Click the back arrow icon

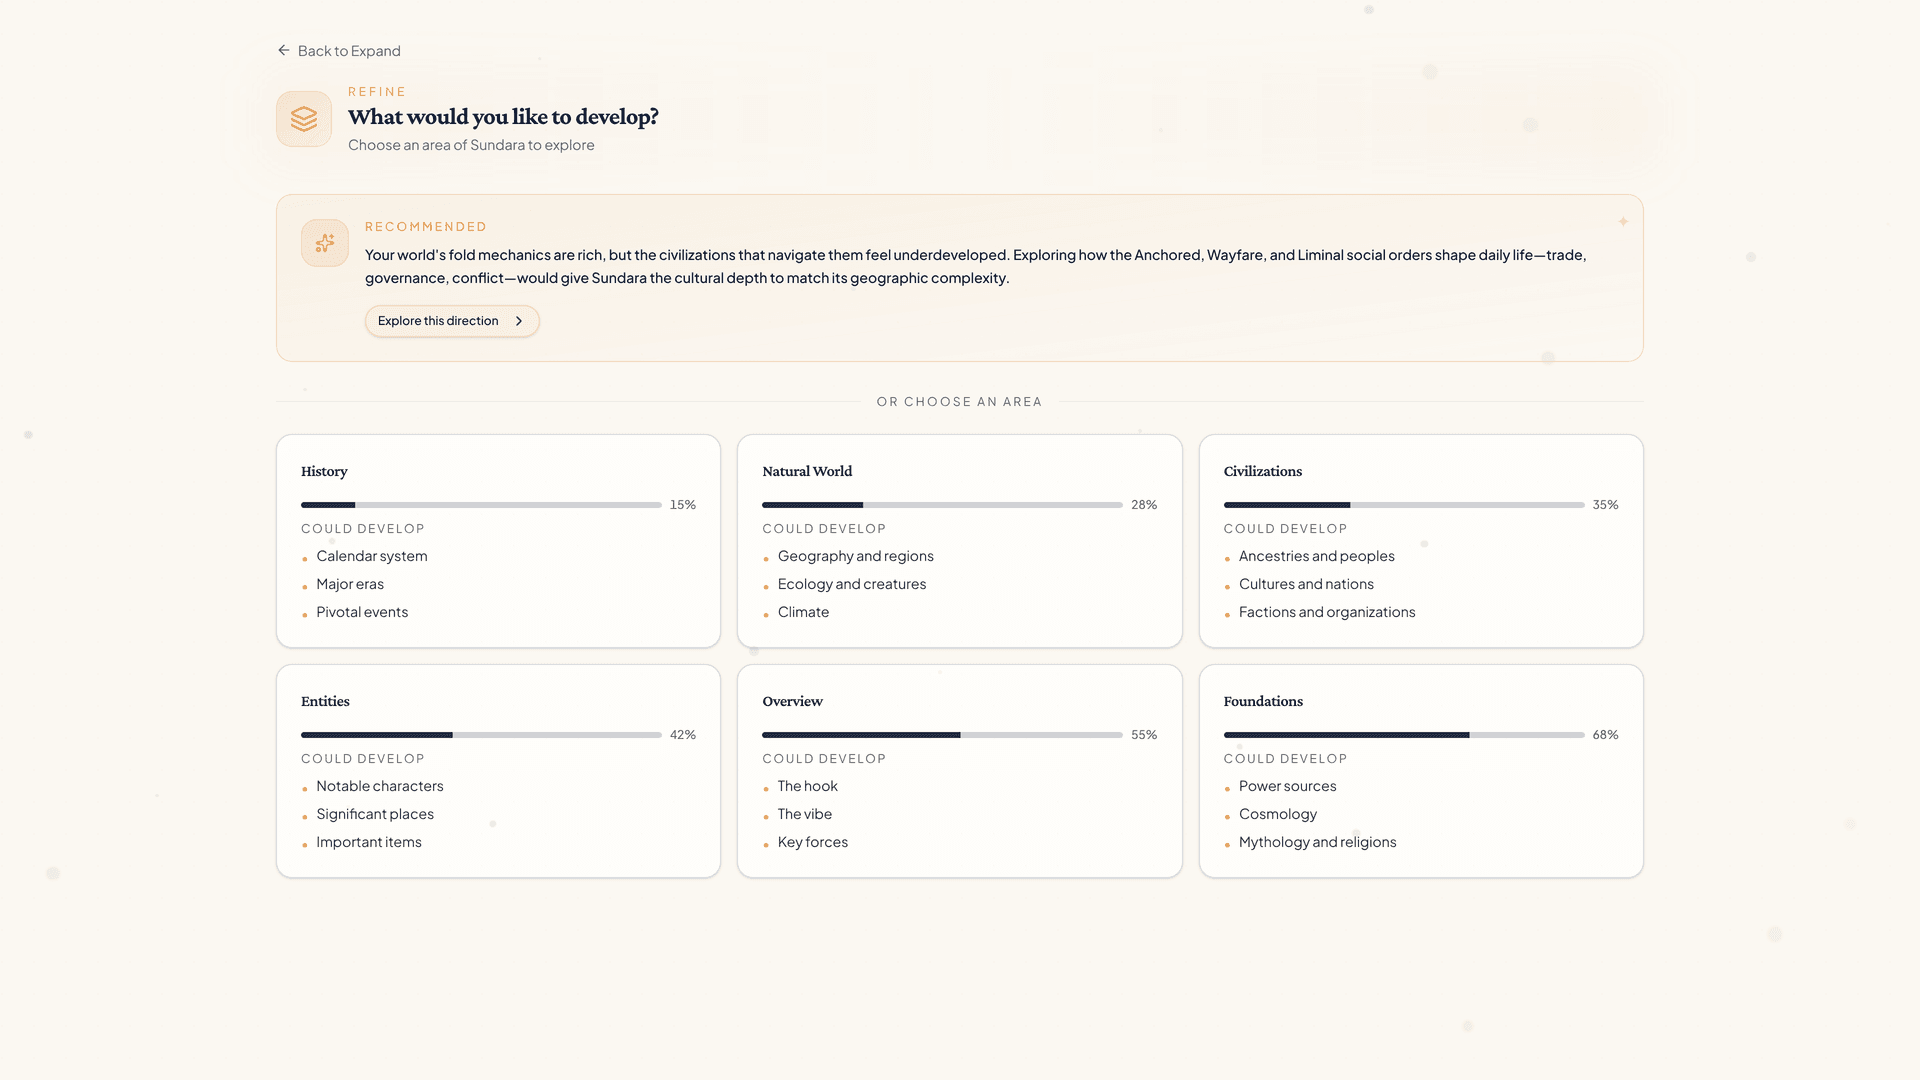284,50
